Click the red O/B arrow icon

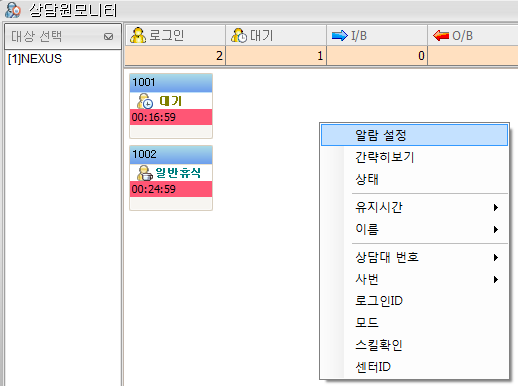441,35
